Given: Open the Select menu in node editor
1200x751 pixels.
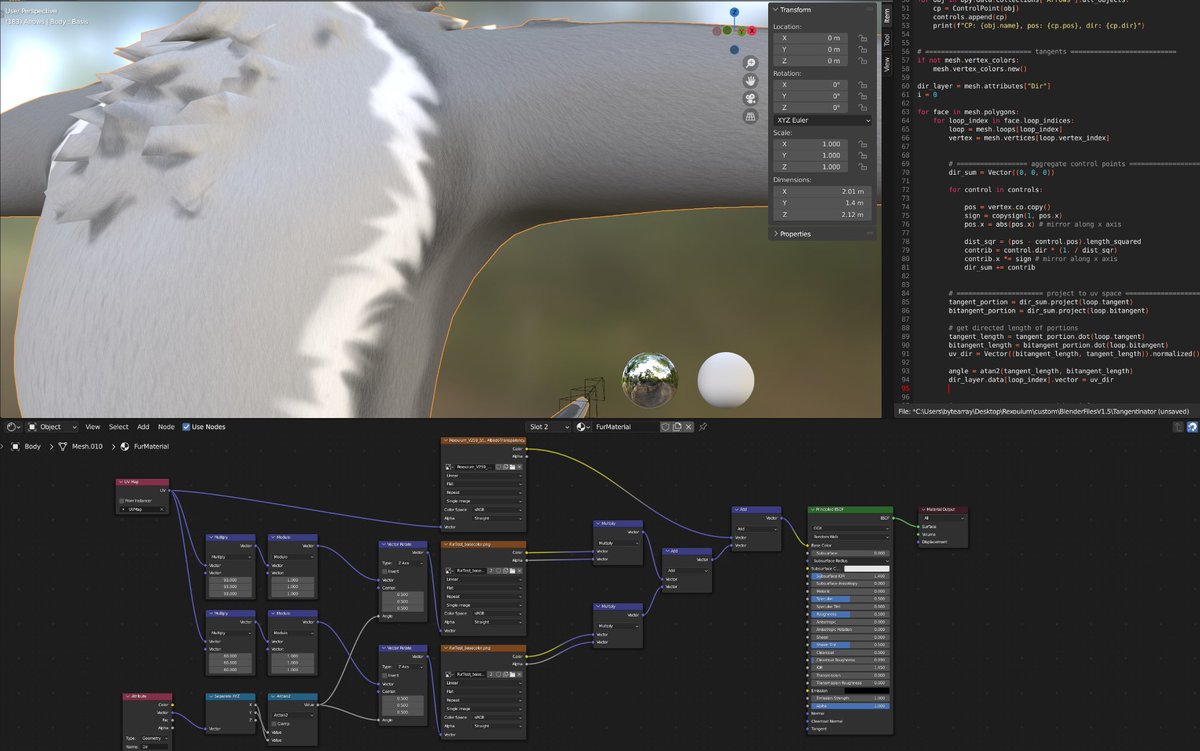Looking at the screenshot, I should [118, 426].
